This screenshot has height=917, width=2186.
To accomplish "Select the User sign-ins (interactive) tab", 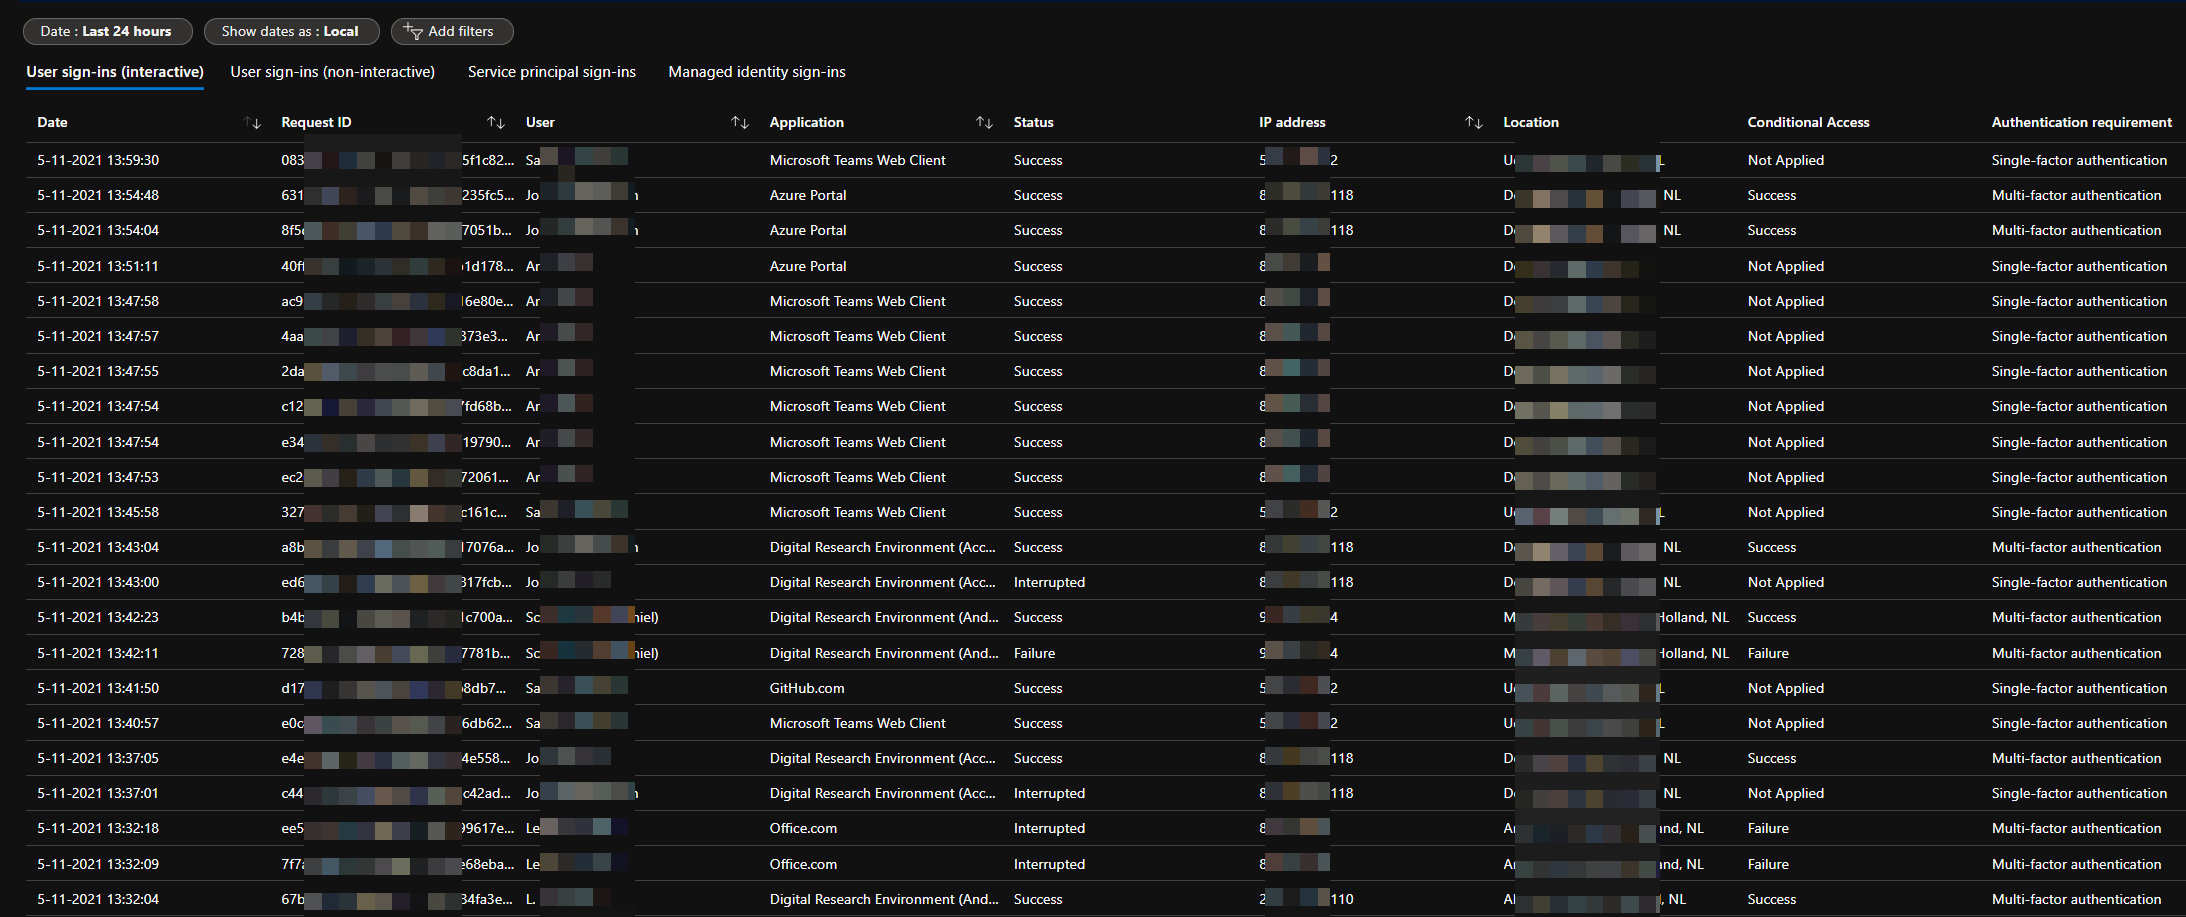I will [115, 72].
